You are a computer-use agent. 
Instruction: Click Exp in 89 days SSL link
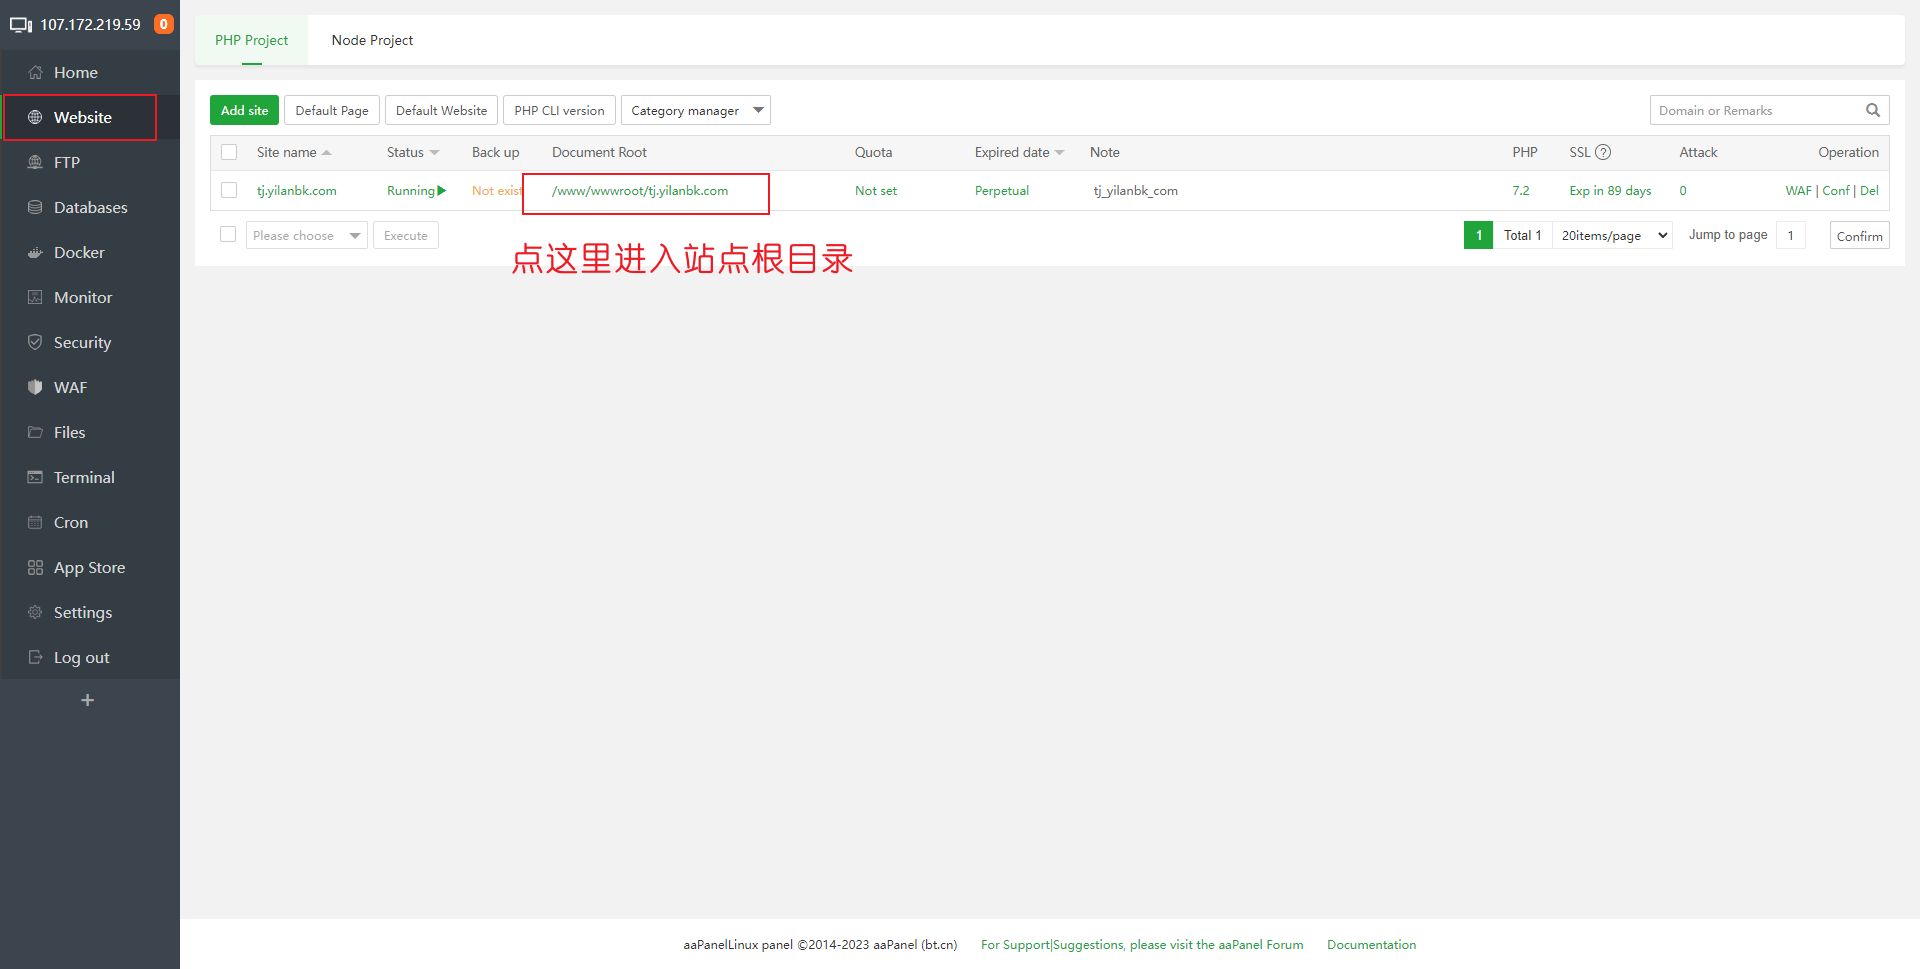point(1610,190)
